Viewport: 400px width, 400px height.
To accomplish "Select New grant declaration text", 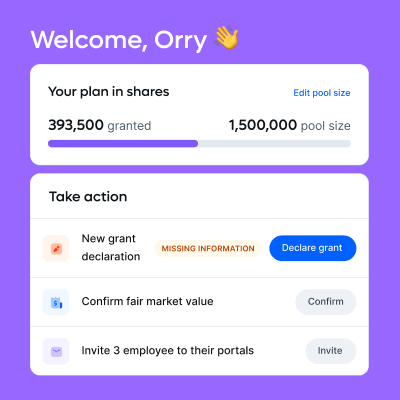I will click(x=111, y=247).
